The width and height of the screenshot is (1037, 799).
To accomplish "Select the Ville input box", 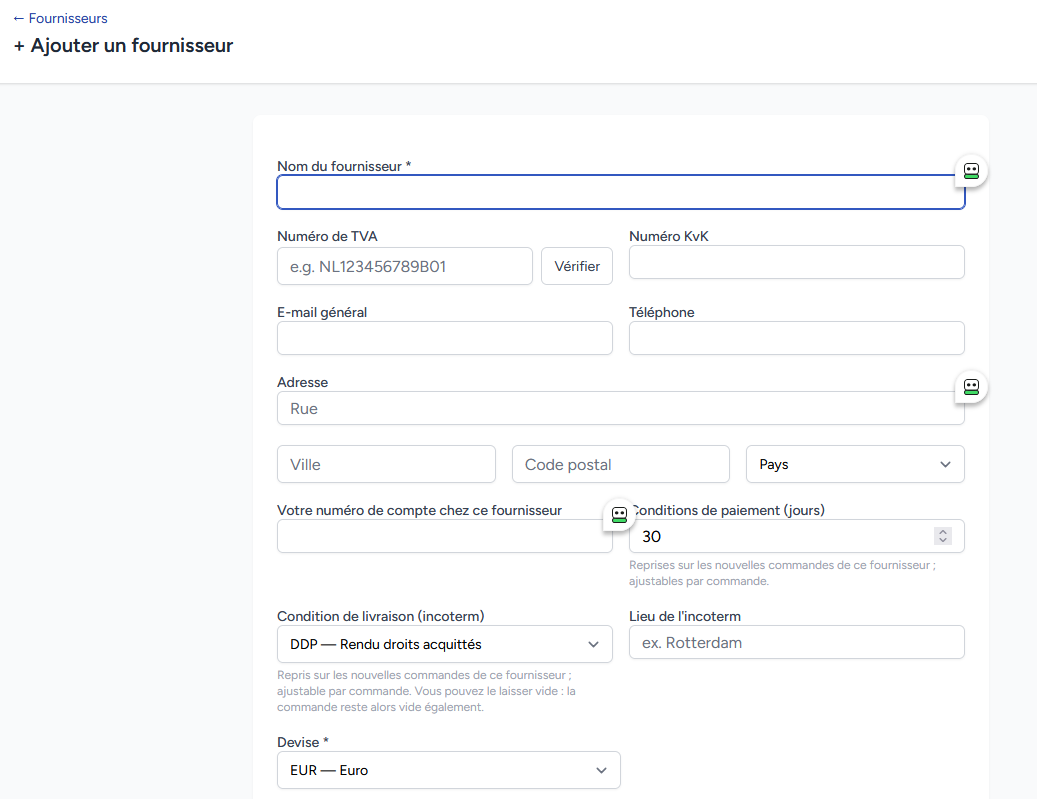I will (x=386, y=464).
